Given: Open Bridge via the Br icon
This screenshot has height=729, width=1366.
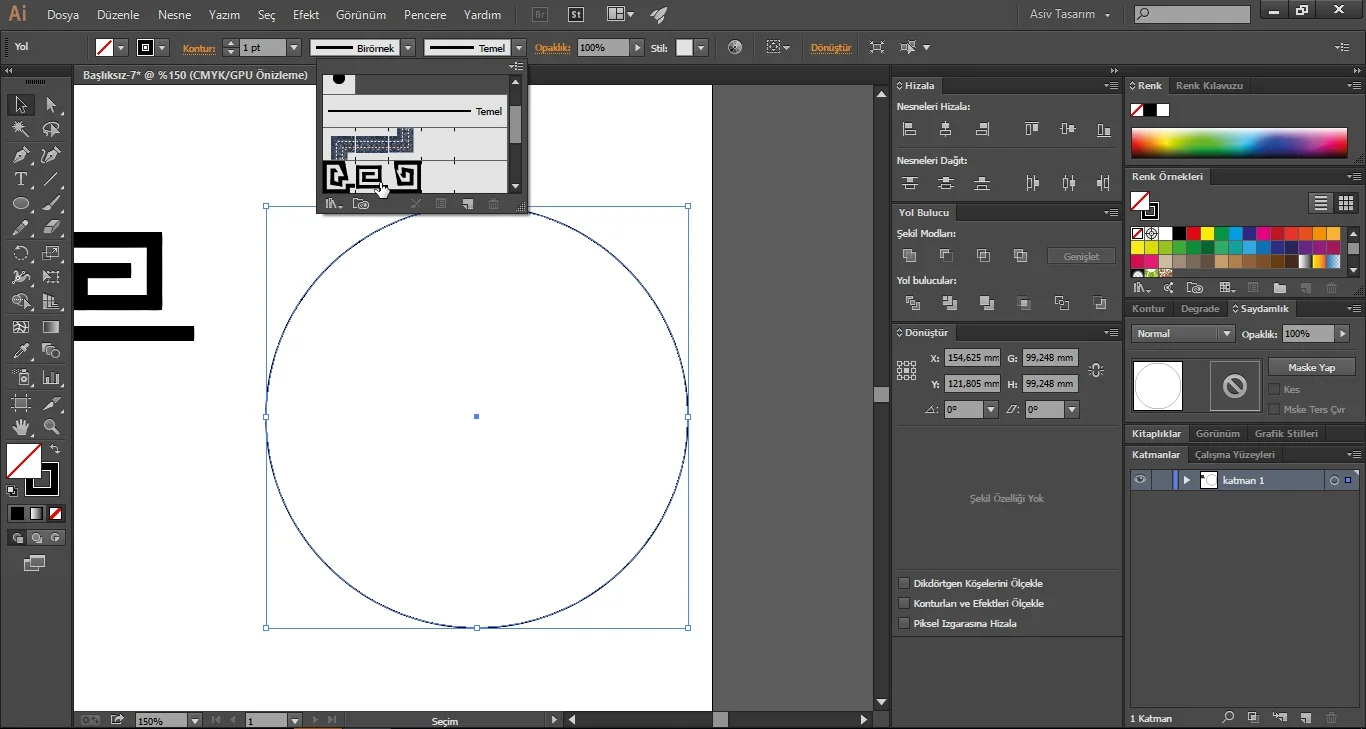Looking at the screenshot, I should (x=540, y=15).
